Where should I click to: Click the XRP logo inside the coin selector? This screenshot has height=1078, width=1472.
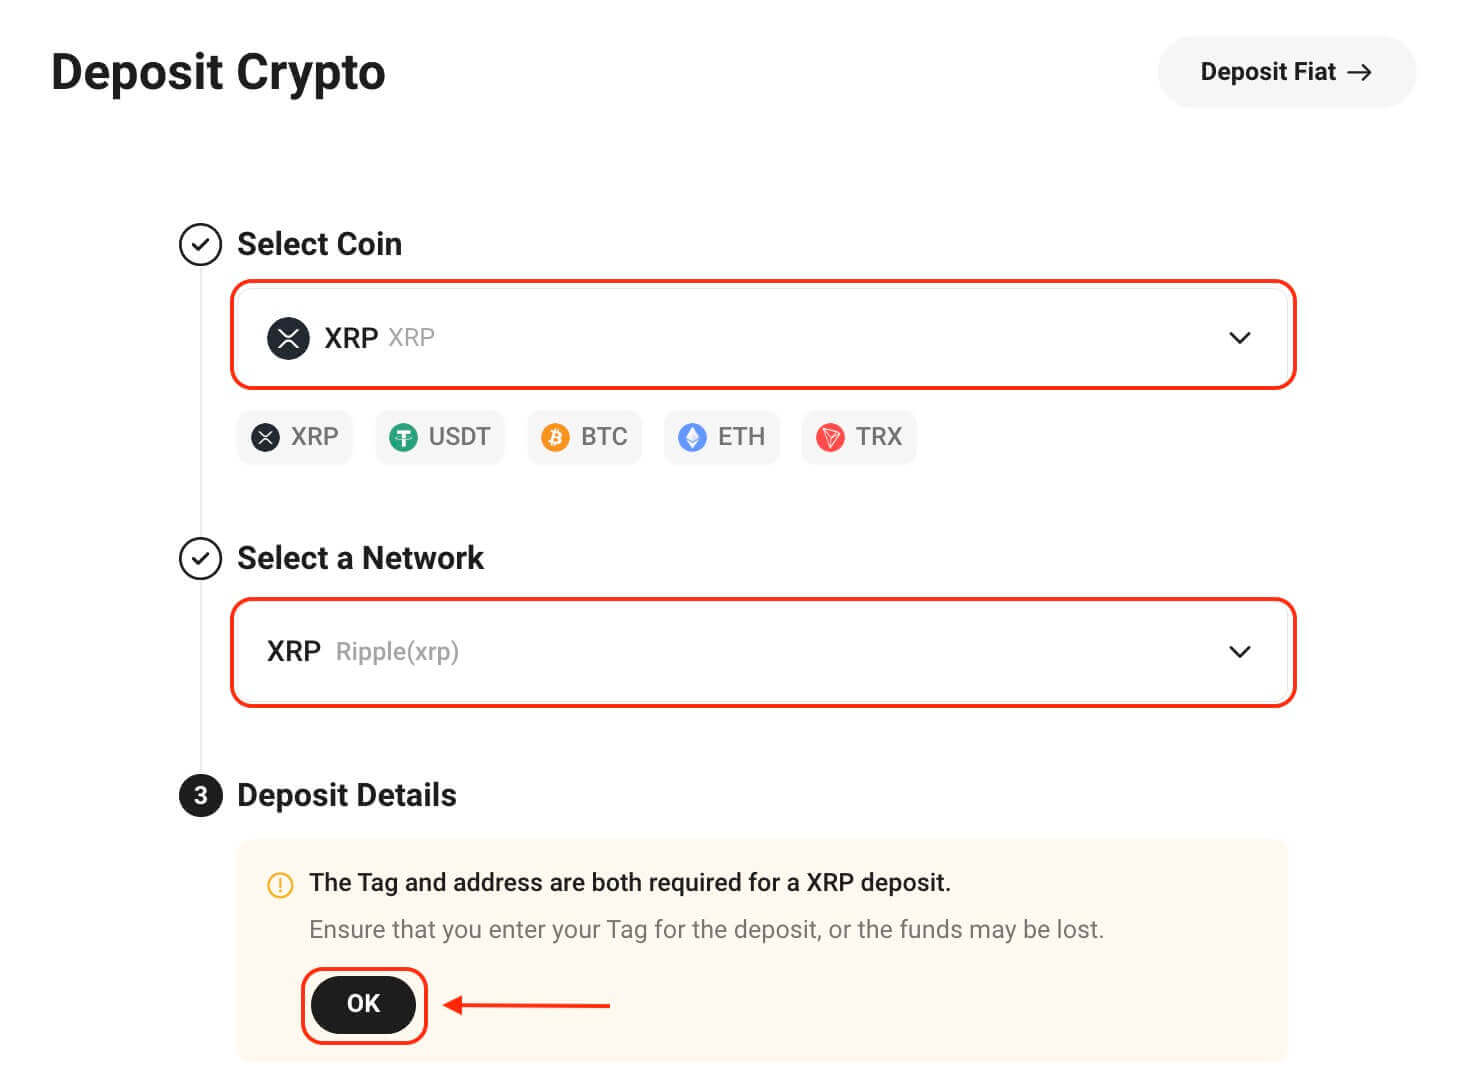pyautogui.click(x=288, y=338)
